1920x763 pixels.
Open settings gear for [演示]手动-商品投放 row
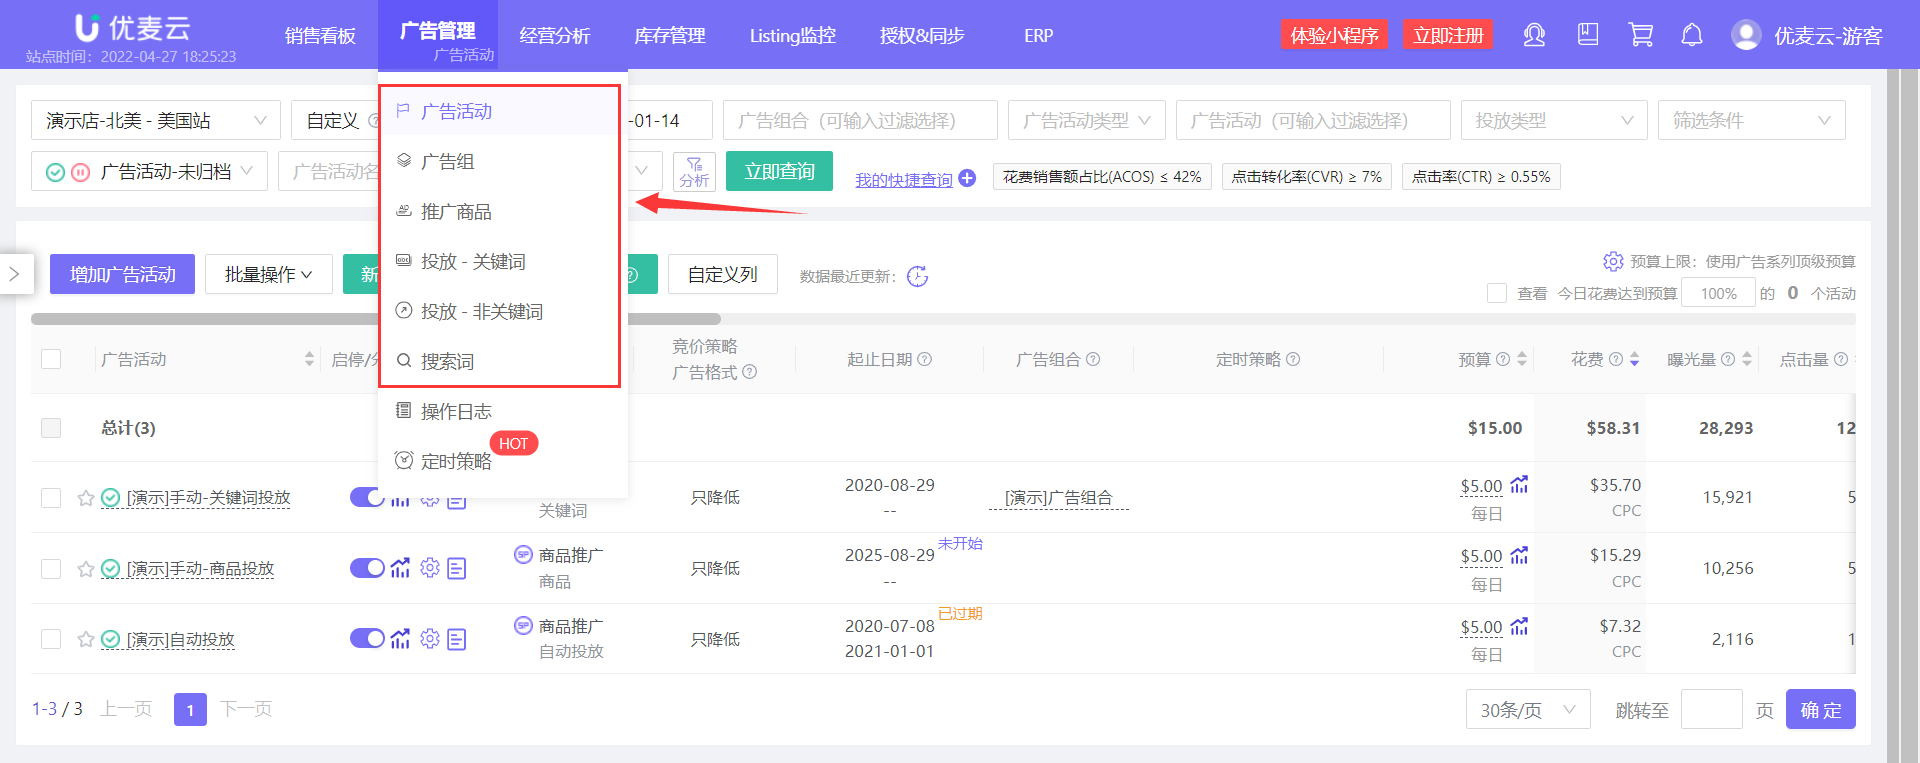click(x=430, y=568)
